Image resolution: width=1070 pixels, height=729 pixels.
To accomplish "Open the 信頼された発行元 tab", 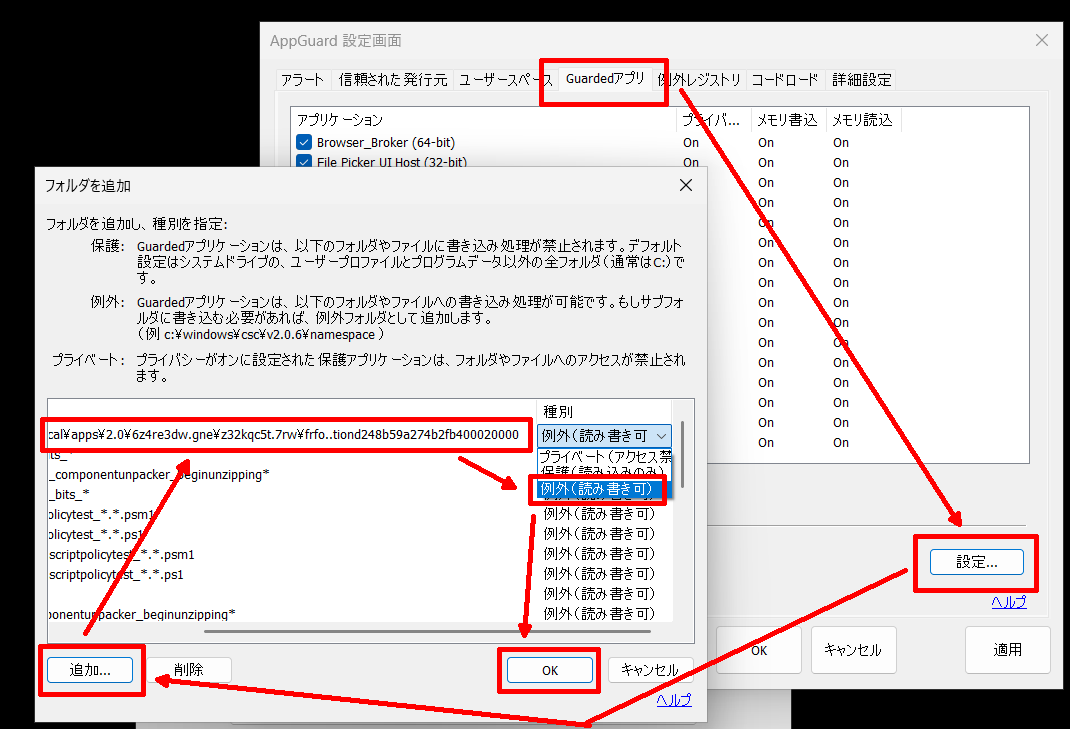I will [392, 80].
